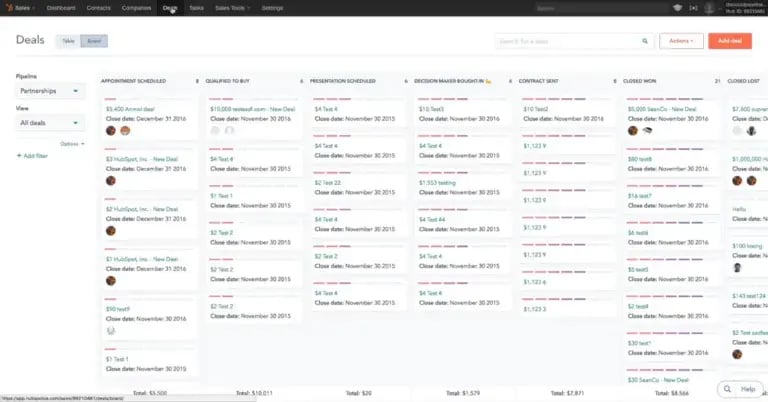The width and height of the screenshot is (768, 402).
Task: Open the $4 Test 44 deal
Action: (x=432, y=219)
